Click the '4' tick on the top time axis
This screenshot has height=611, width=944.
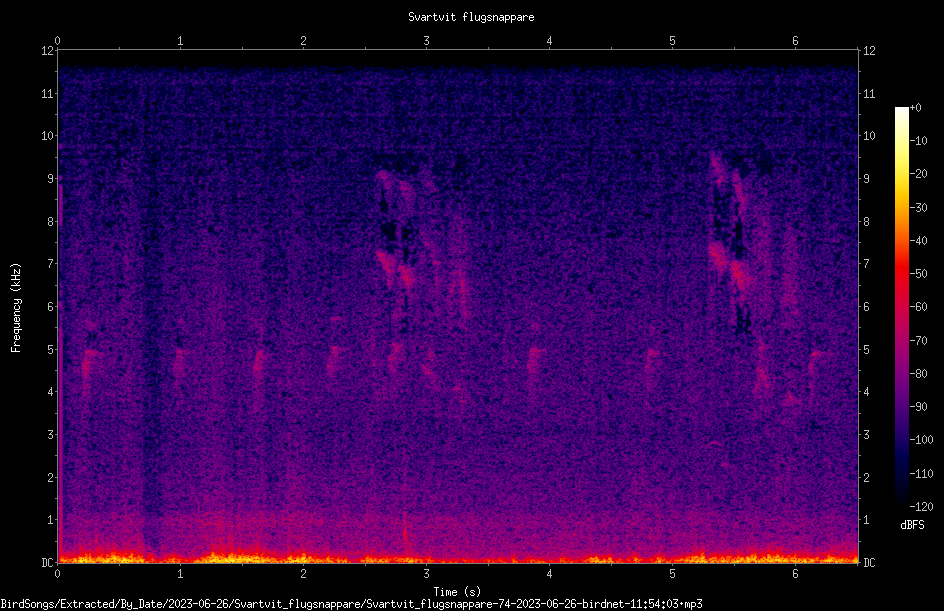pyautogui.click(x=549, y=41)
